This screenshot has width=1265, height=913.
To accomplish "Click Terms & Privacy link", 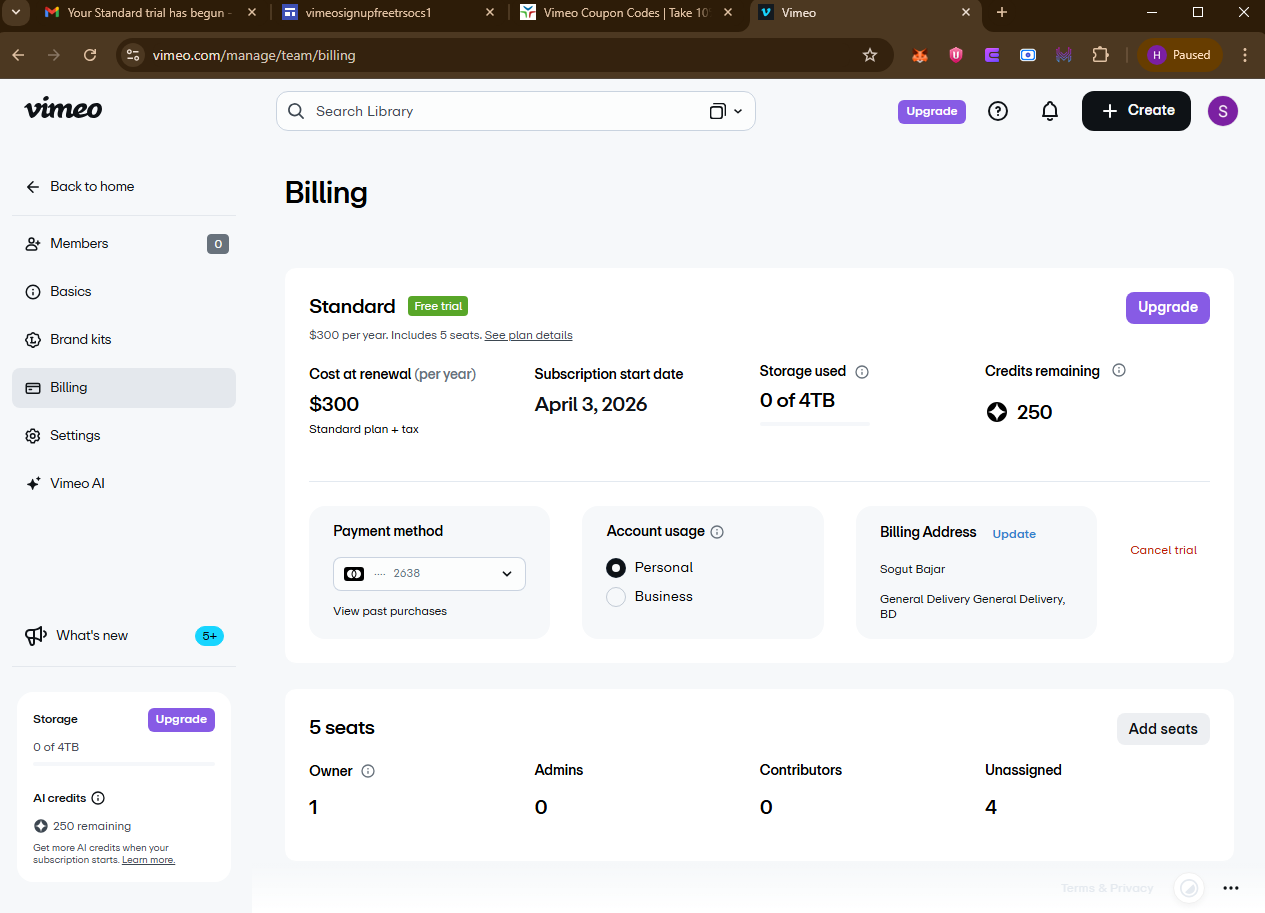I will (1107, 888).
